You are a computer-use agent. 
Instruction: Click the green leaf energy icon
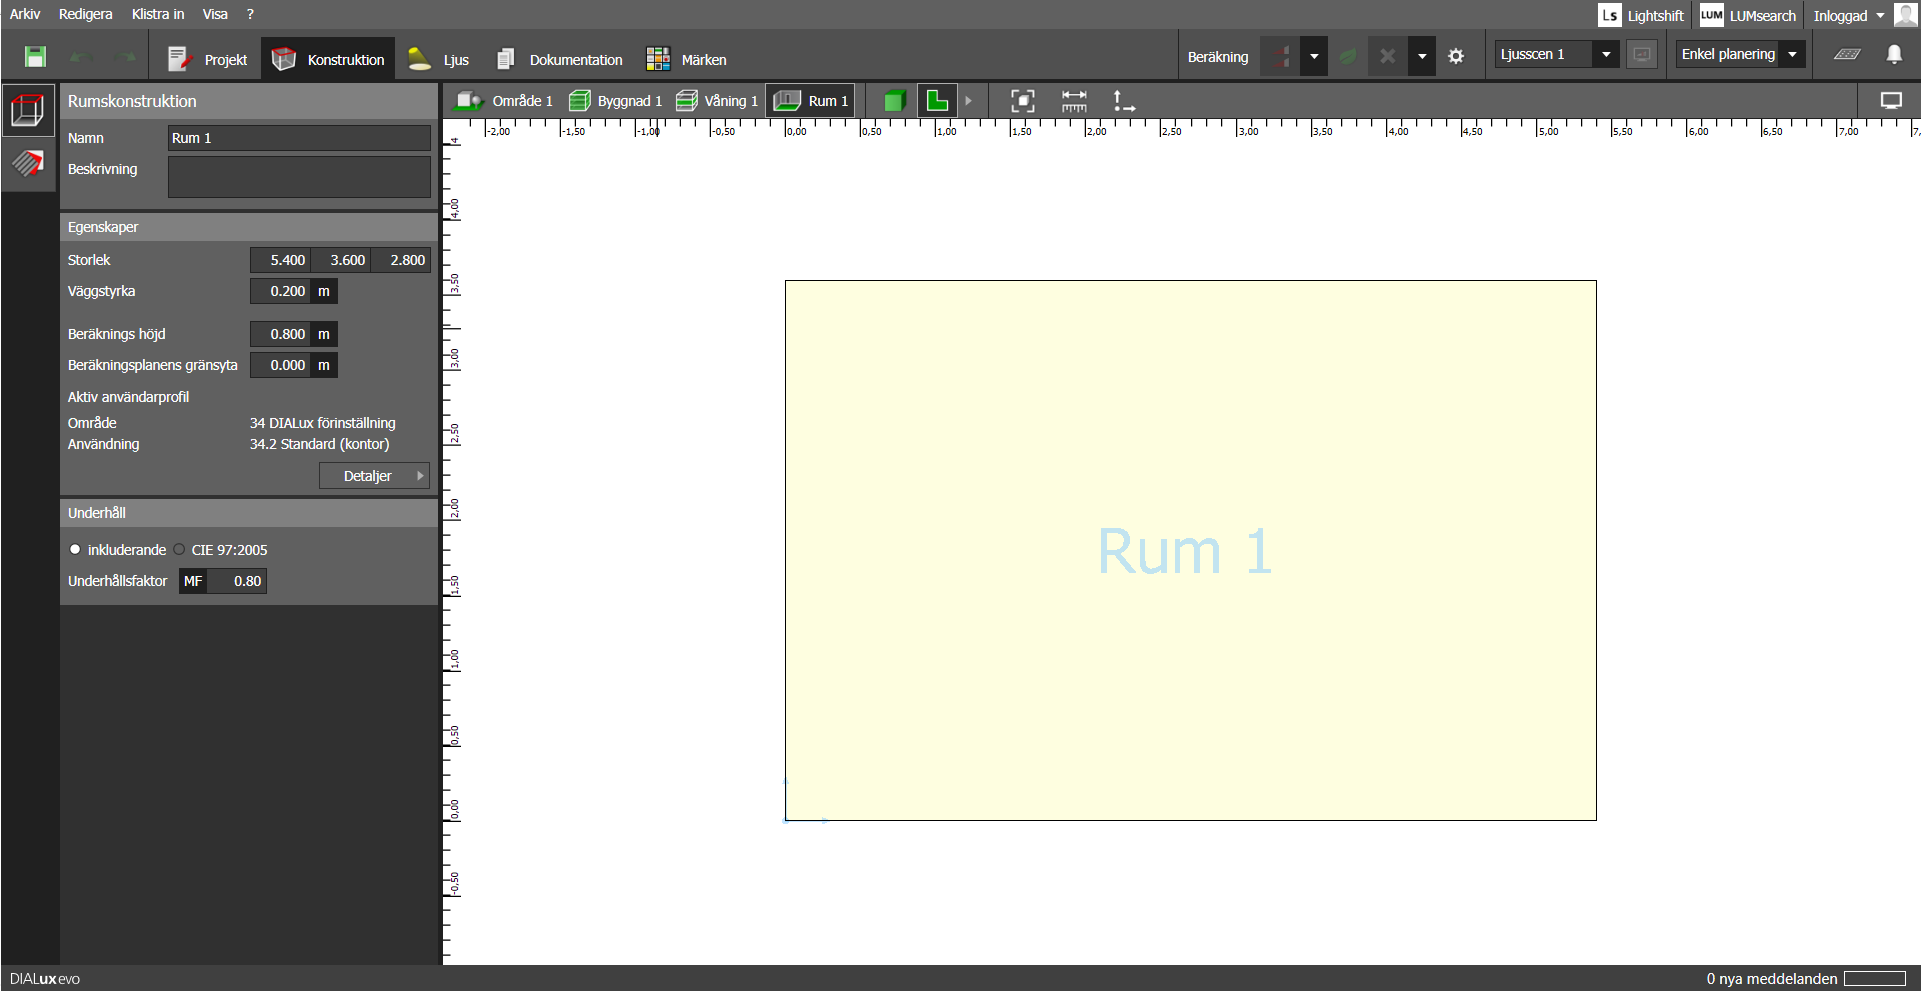1348,56
